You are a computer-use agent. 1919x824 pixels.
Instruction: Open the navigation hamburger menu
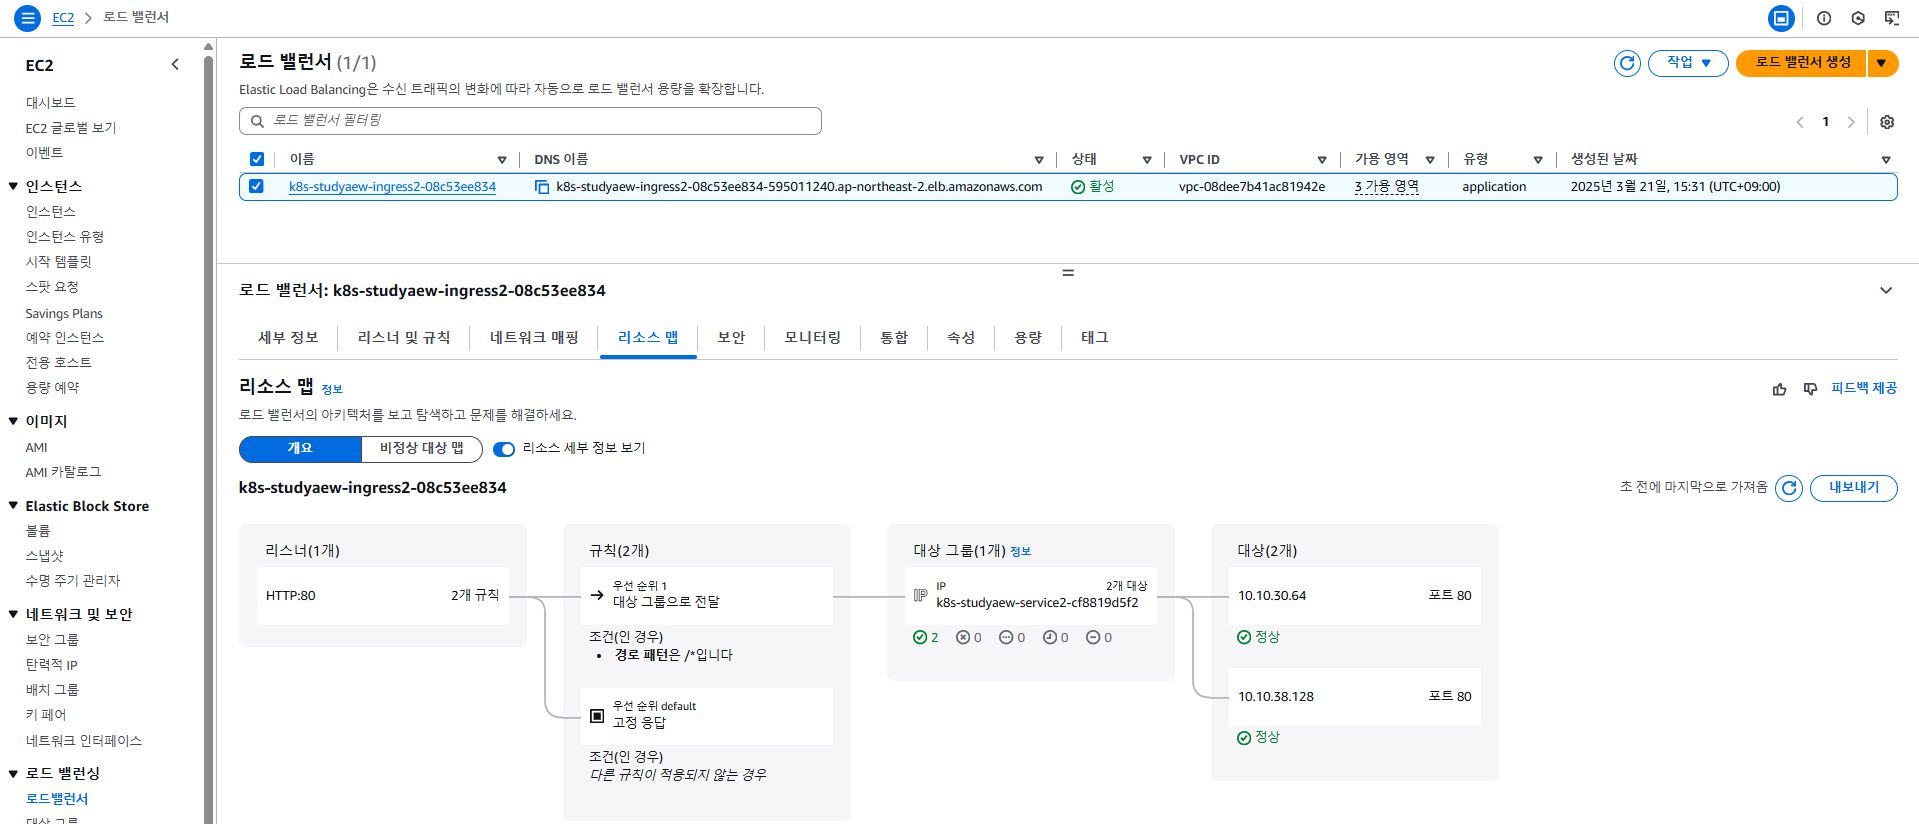pos(28,17)
